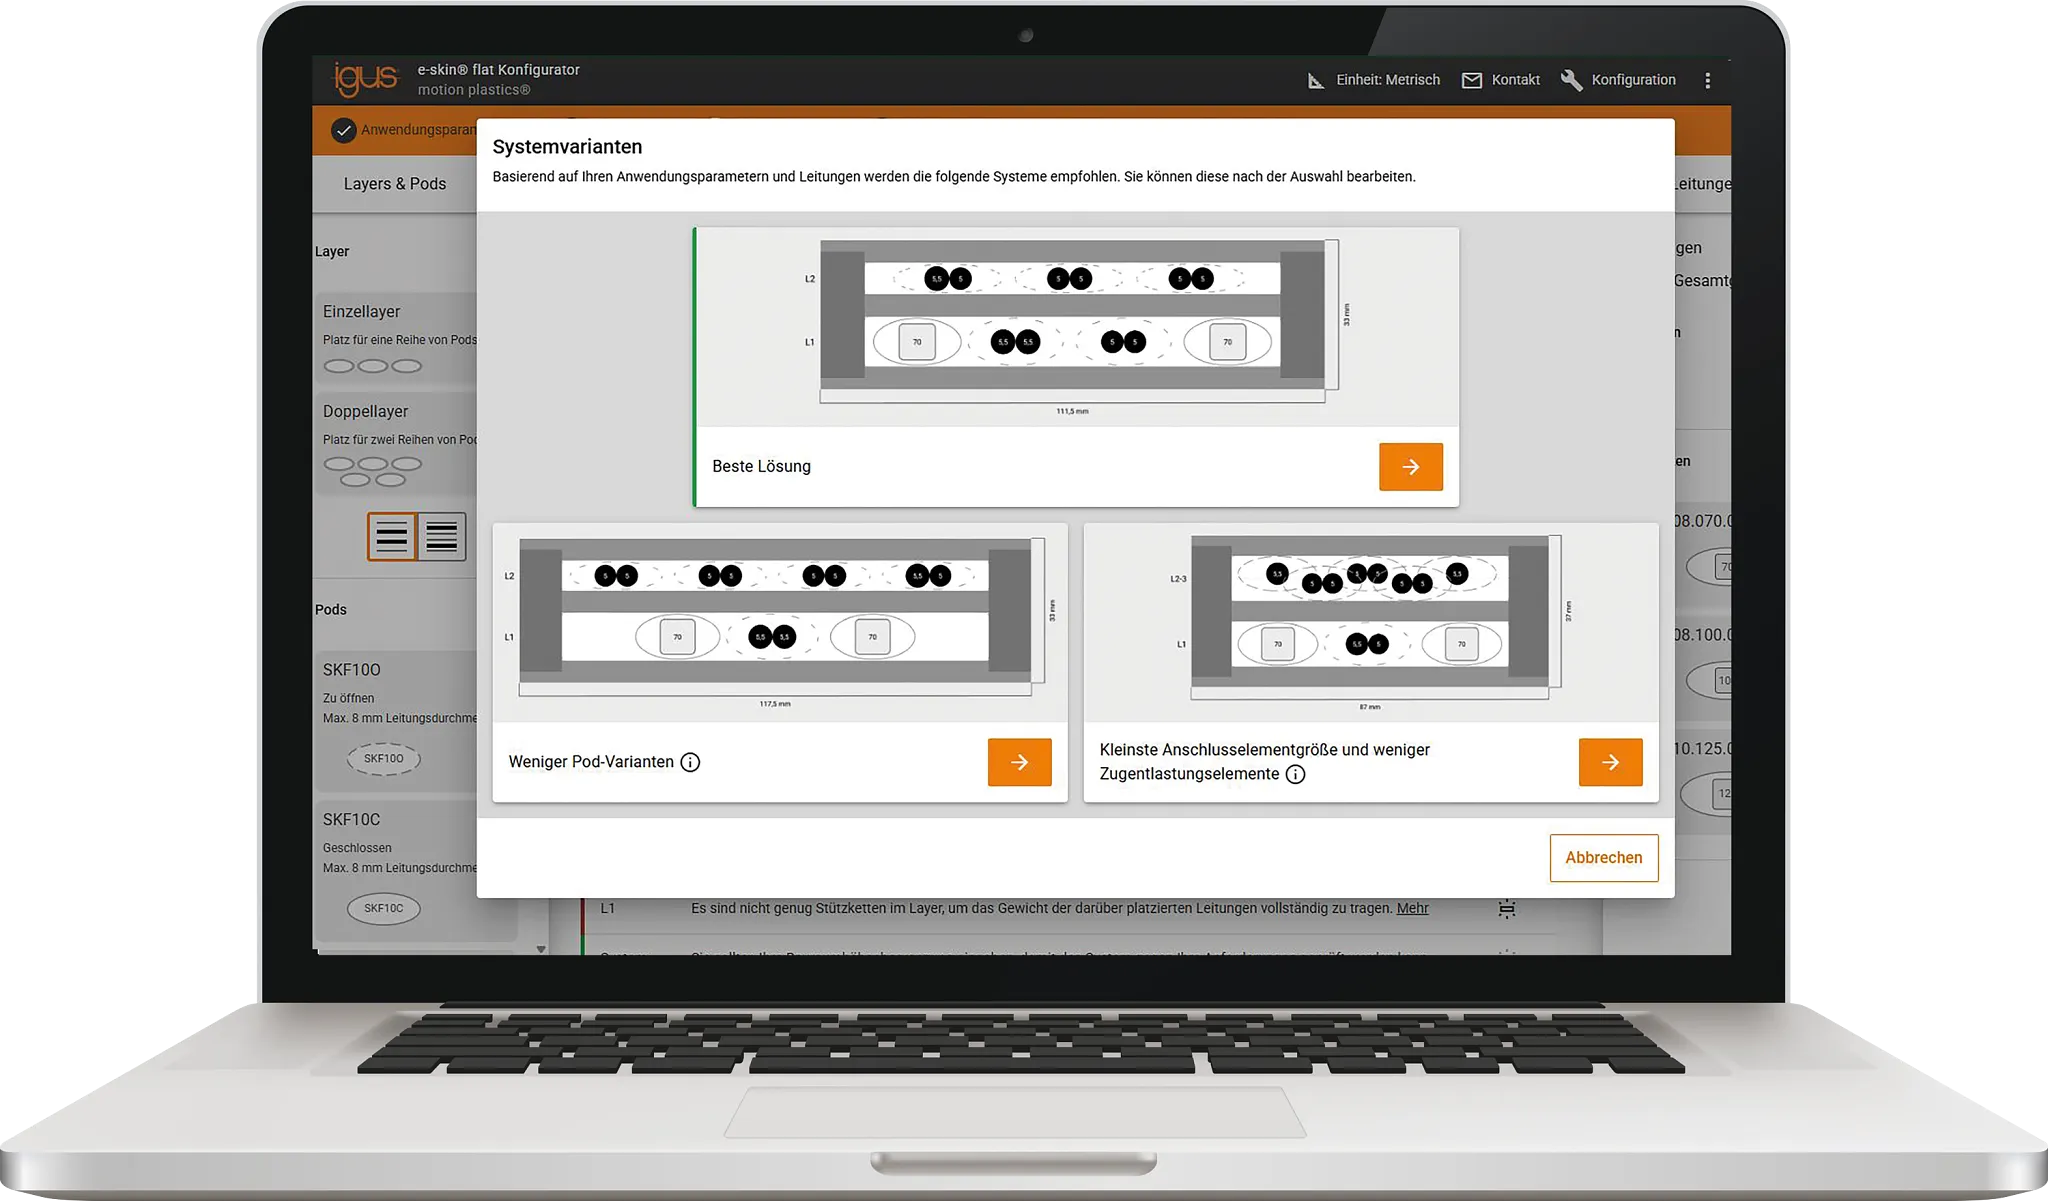Select the left layer orientation toggle
The width and height of the screenshot is (2048, 1201).
(392, 536)
